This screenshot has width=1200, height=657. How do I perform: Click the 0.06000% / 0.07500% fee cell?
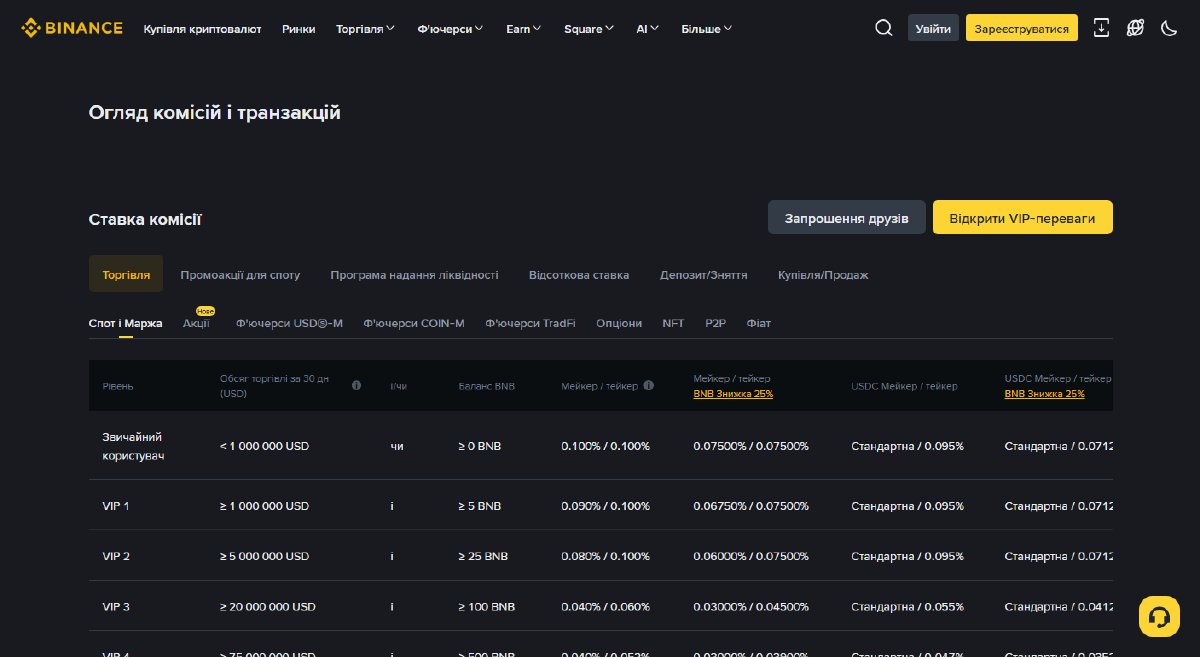pos(751,556)
